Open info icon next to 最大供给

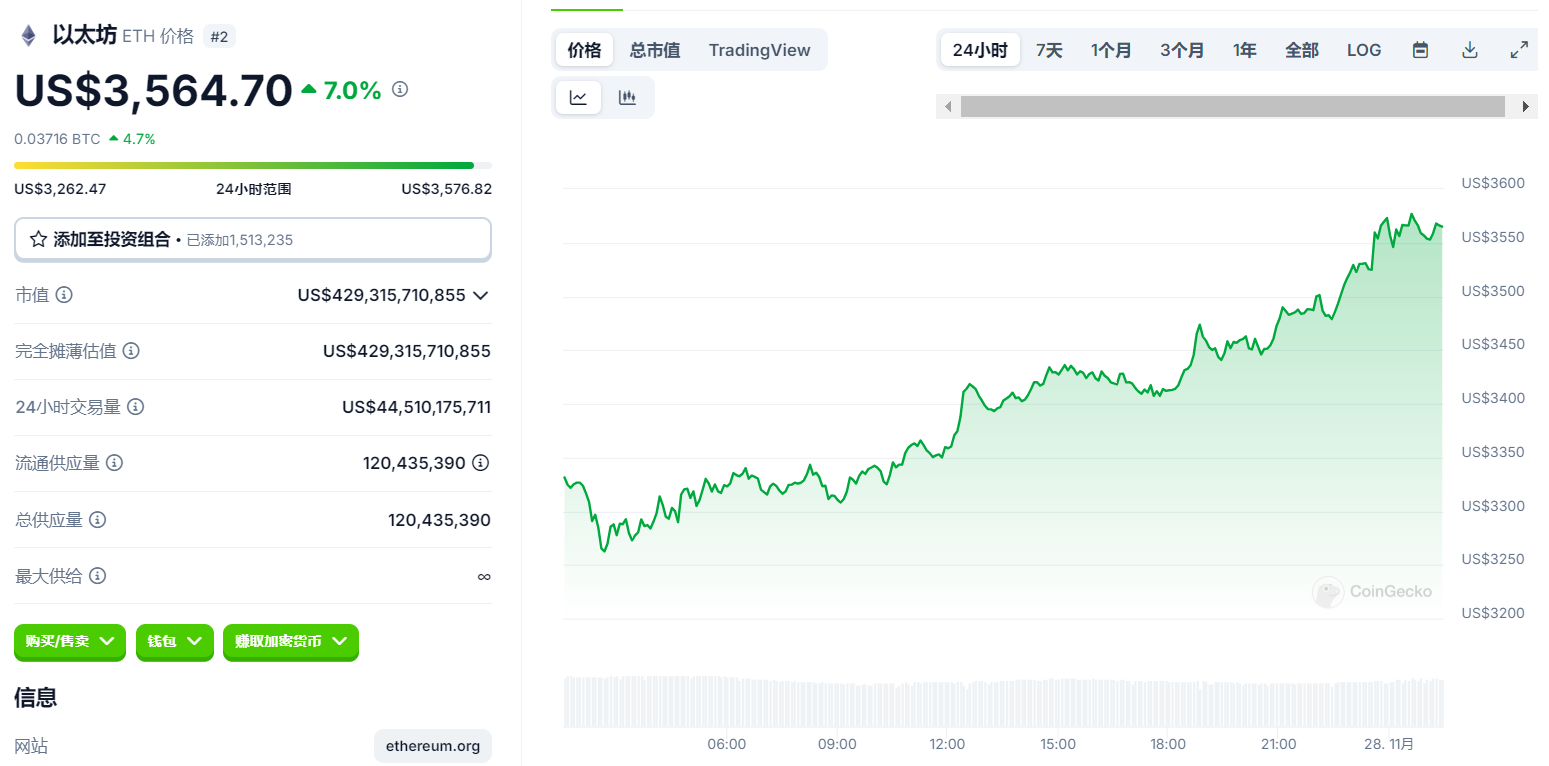point(98,576)
